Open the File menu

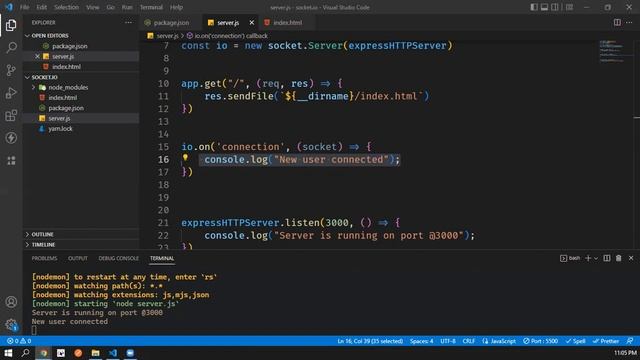coord(24,7)
